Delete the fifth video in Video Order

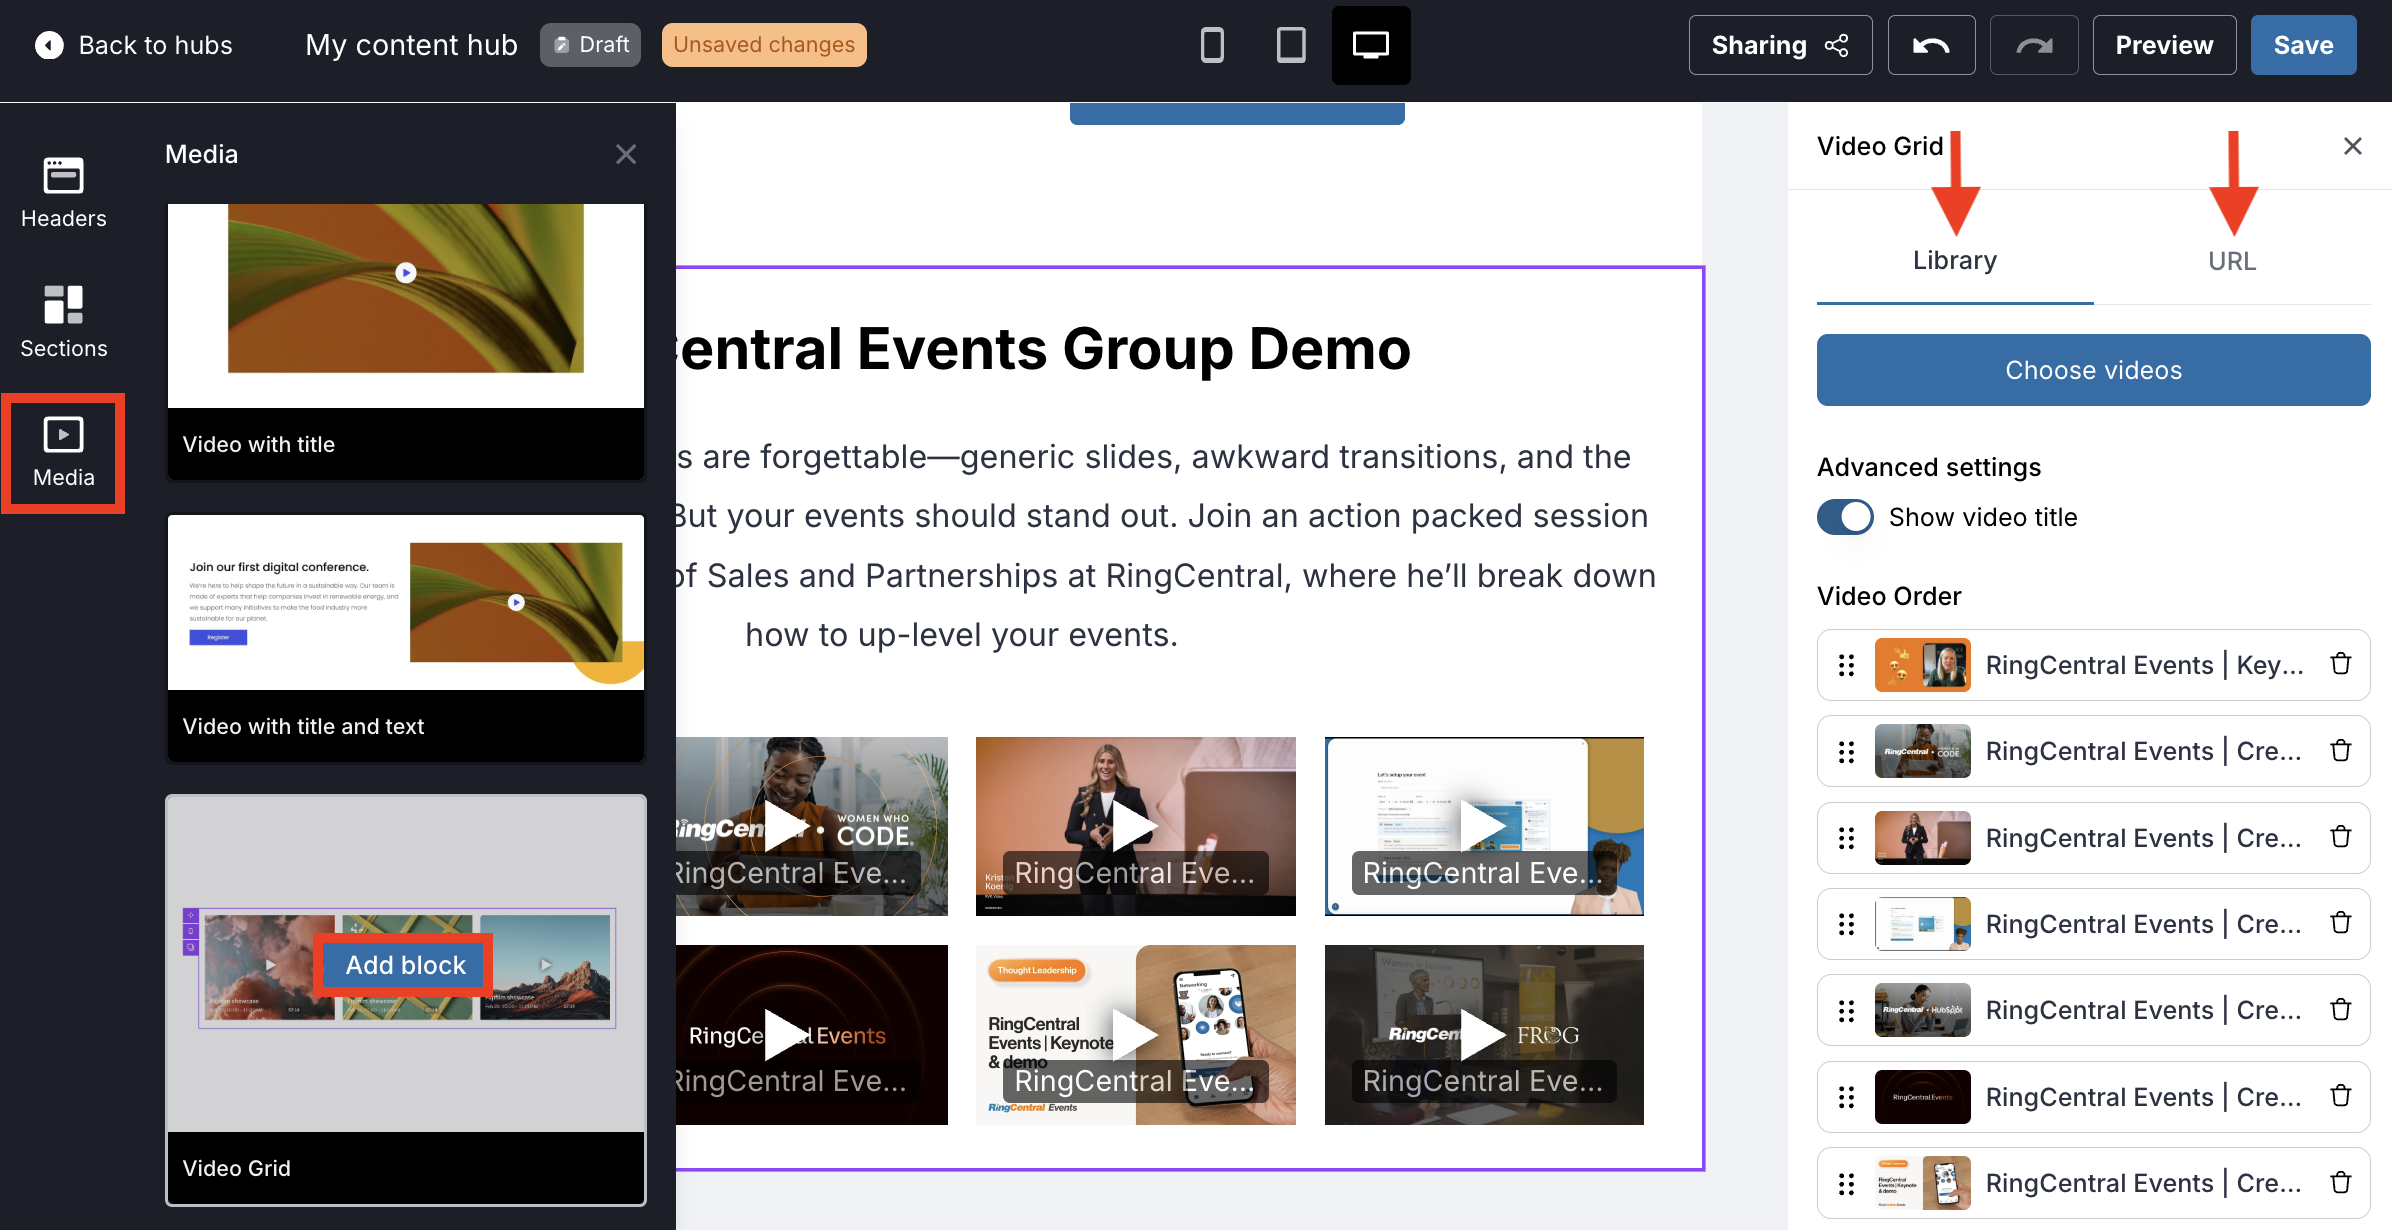tap(2340, 1010)
